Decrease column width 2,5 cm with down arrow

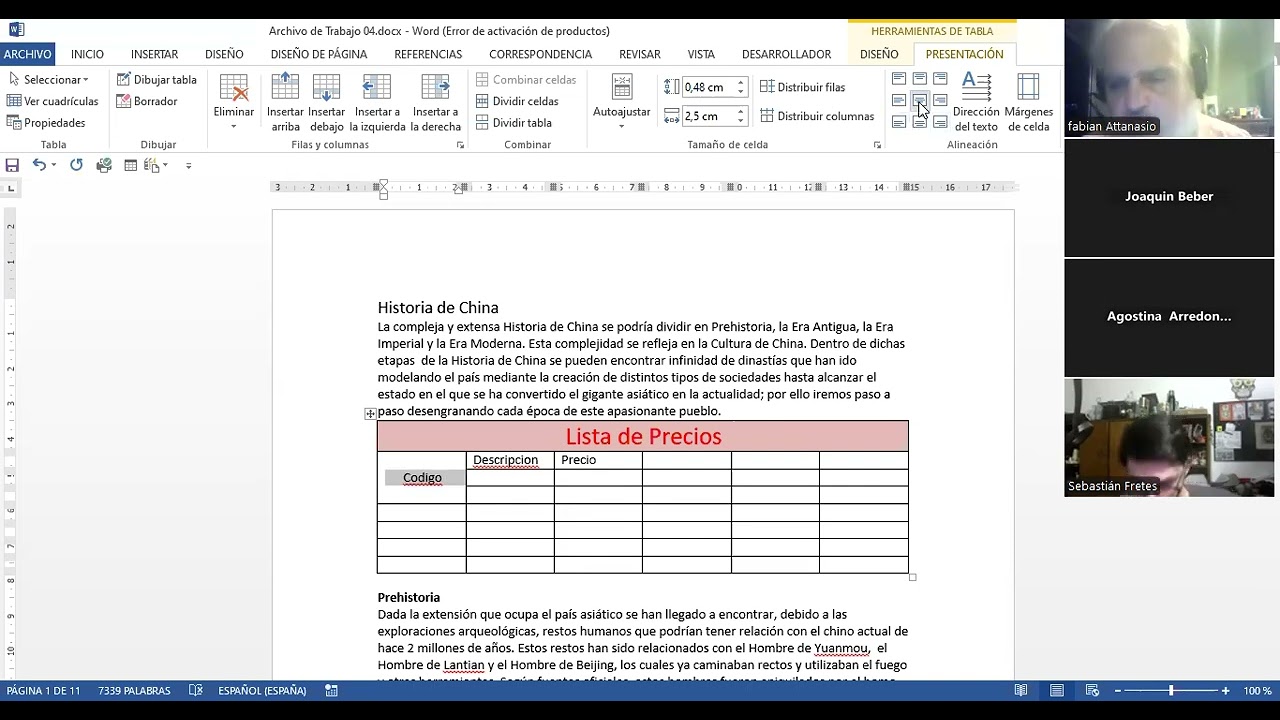(741, 121)
